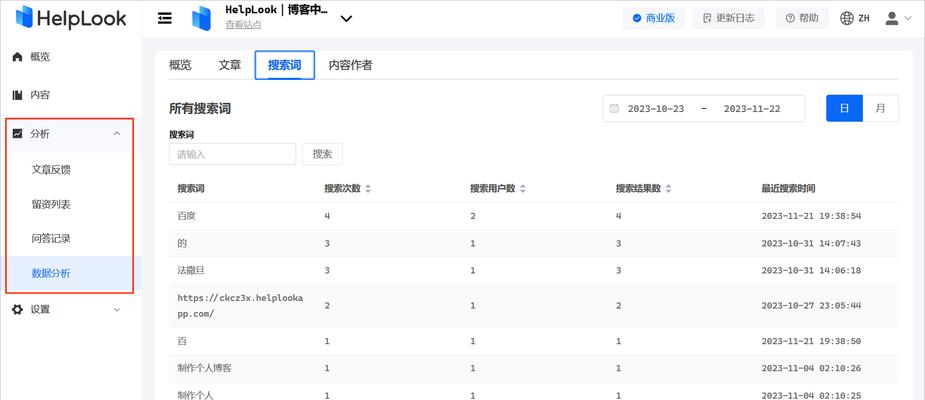
Task: Switch language via globe ZH icon
Action: coord(854,18)
